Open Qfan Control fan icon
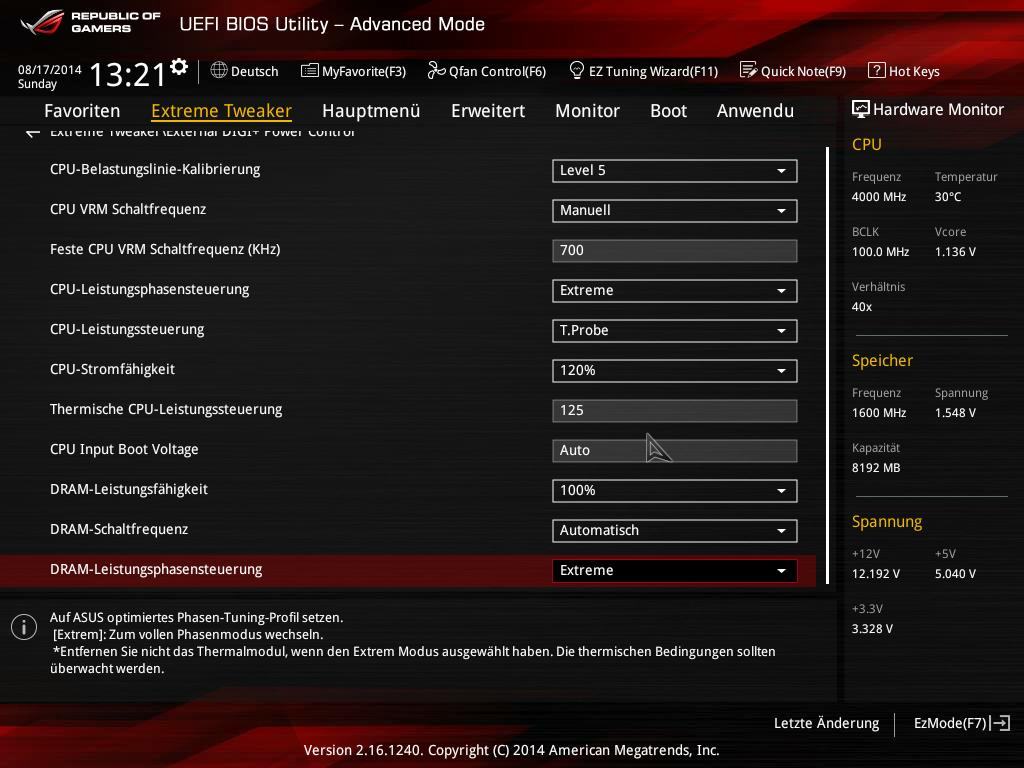 [436, 70]
